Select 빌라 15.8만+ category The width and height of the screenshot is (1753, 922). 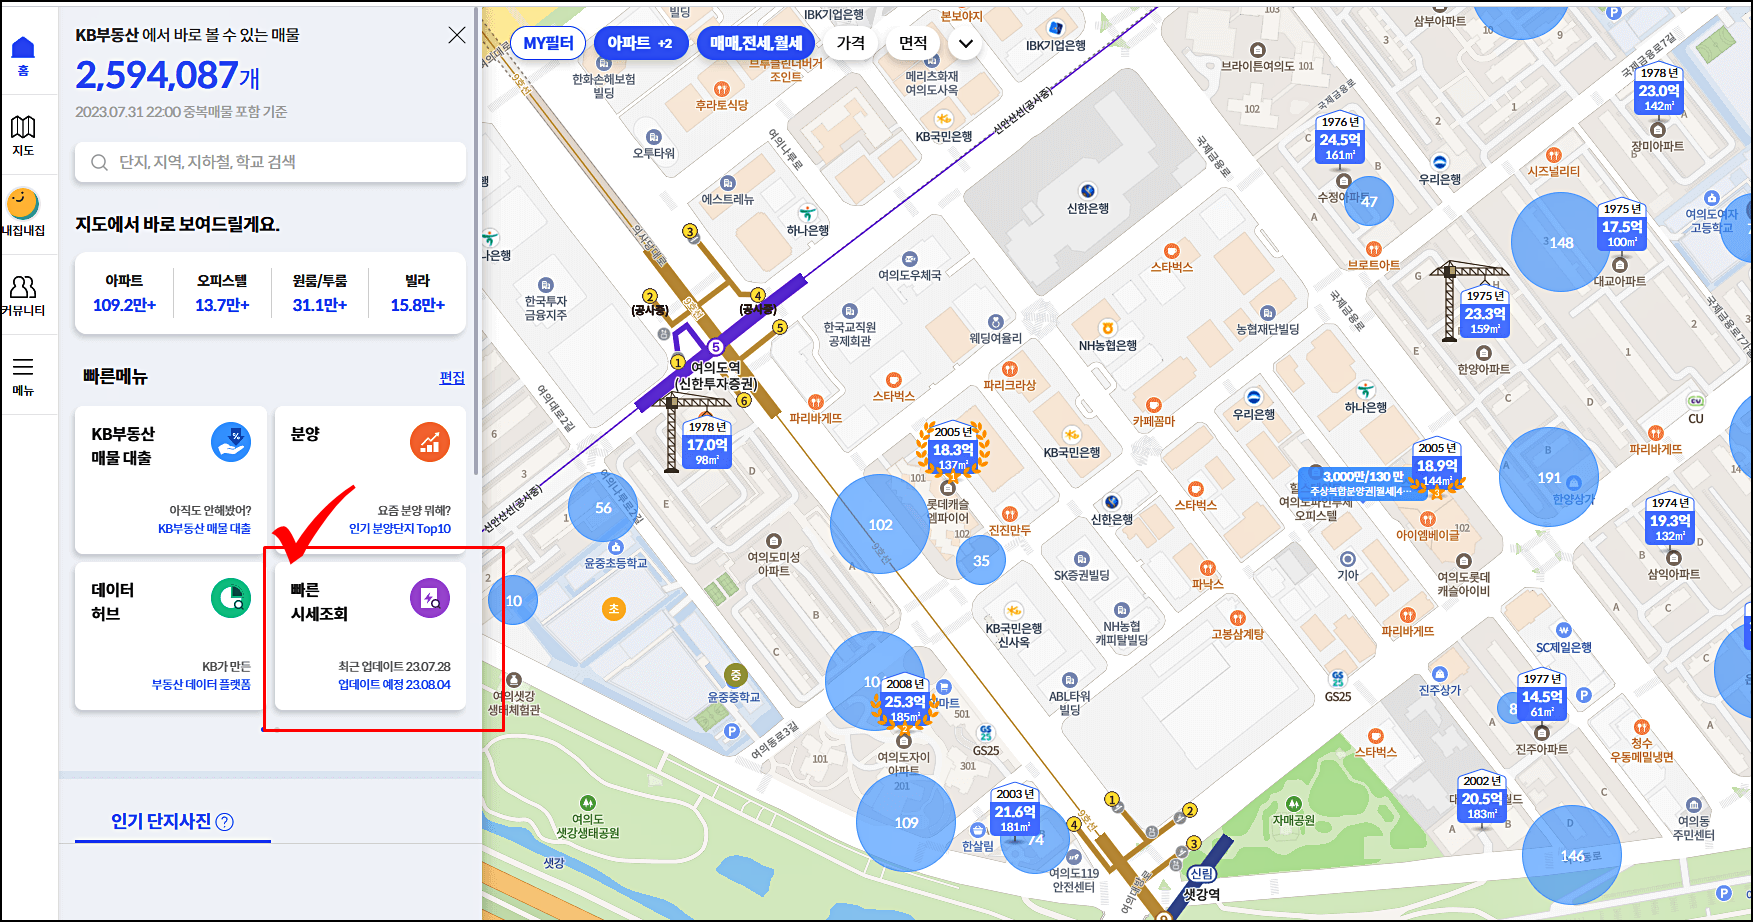417,293
